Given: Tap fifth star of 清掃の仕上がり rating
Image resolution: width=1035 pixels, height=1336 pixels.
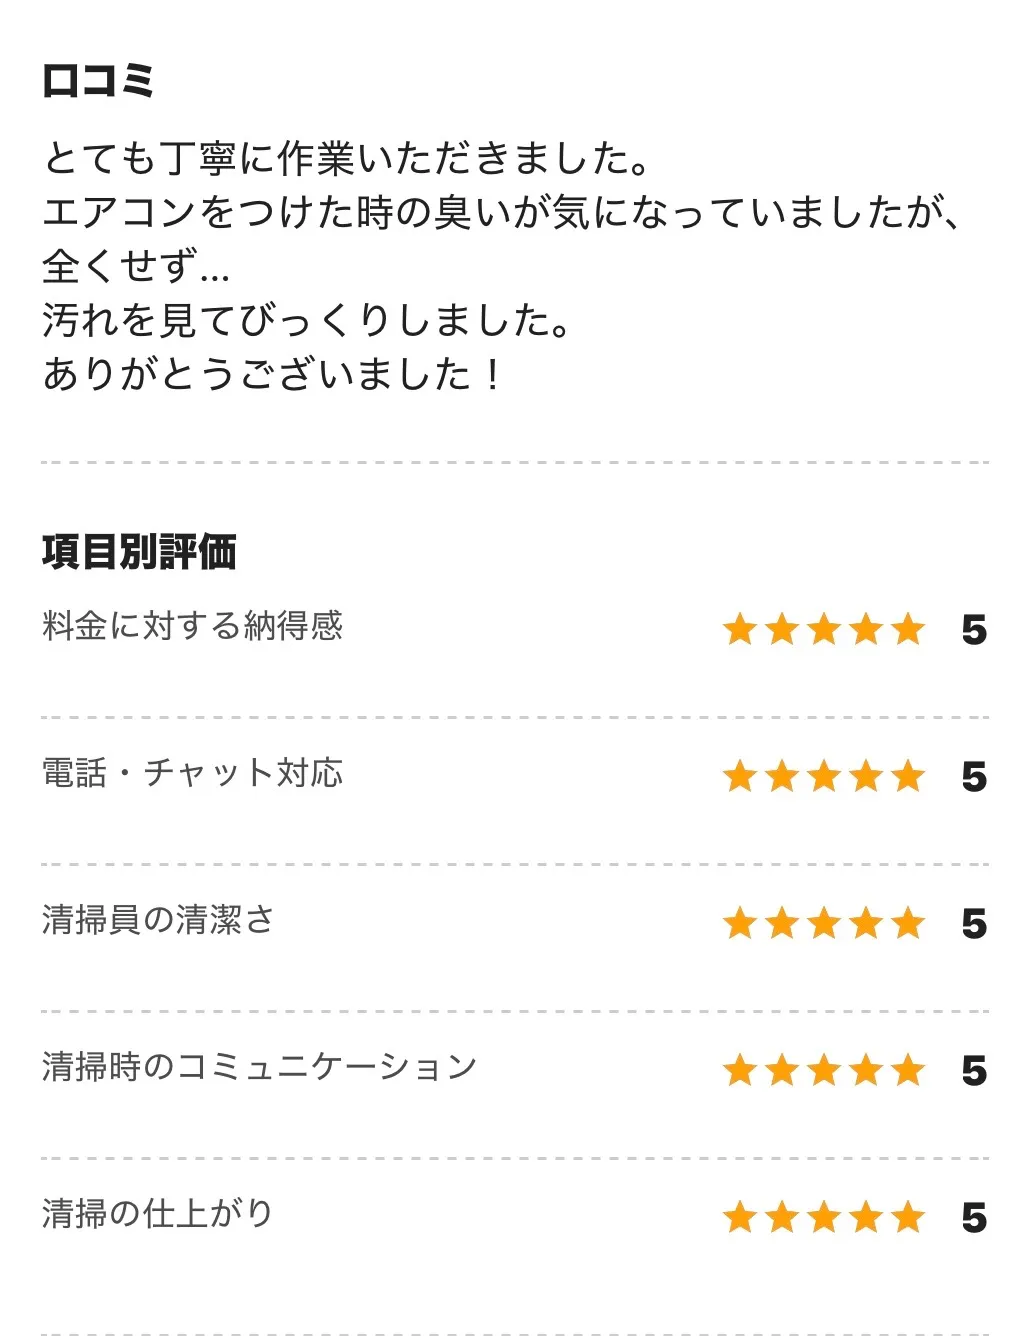Looking at the screenshot, I should click(908, 1218).
